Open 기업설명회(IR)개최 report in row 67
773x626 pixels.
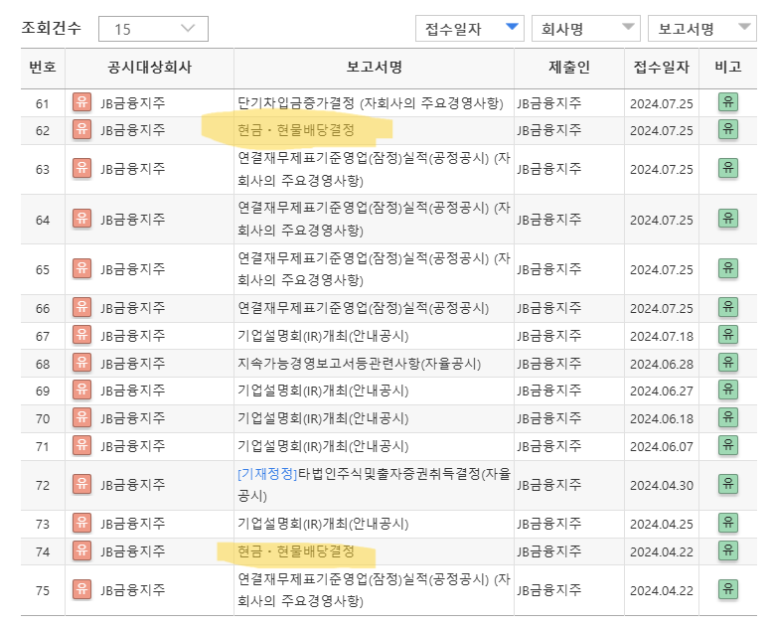click(x=323, y=336)
